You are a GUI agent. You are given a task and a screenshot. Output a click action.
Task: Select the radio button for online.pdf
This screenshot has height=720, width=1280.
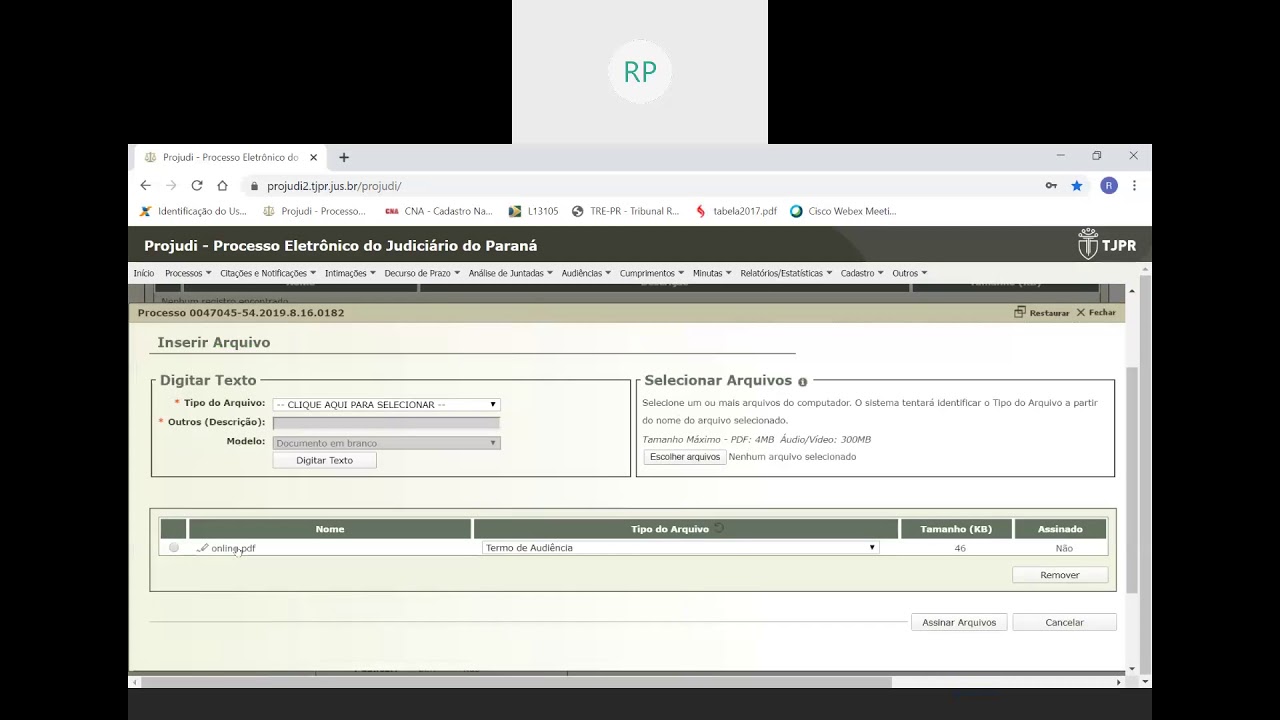tap(174, 548)
